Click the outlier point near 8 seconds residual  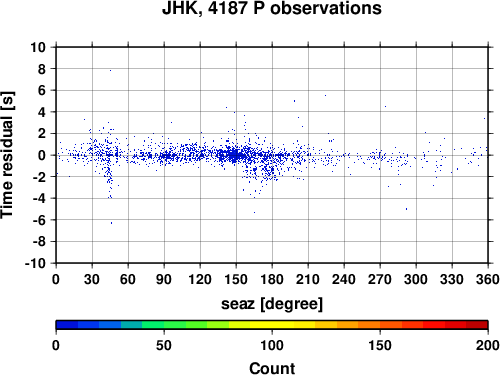(x=110, y=70)
